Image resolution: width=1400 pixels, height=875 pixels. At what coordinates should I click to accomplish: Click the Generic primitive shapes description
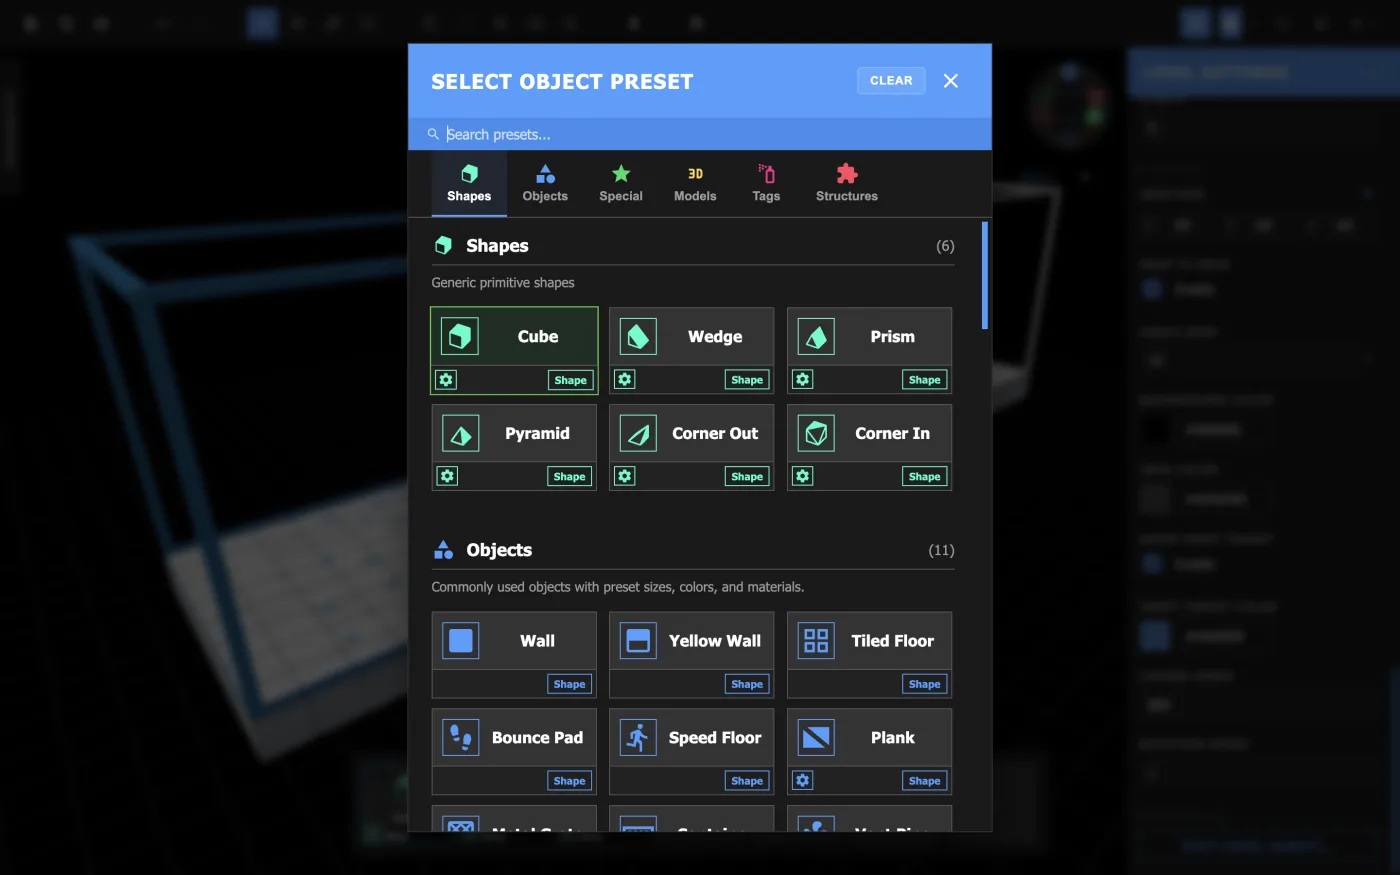coord(503,283)
